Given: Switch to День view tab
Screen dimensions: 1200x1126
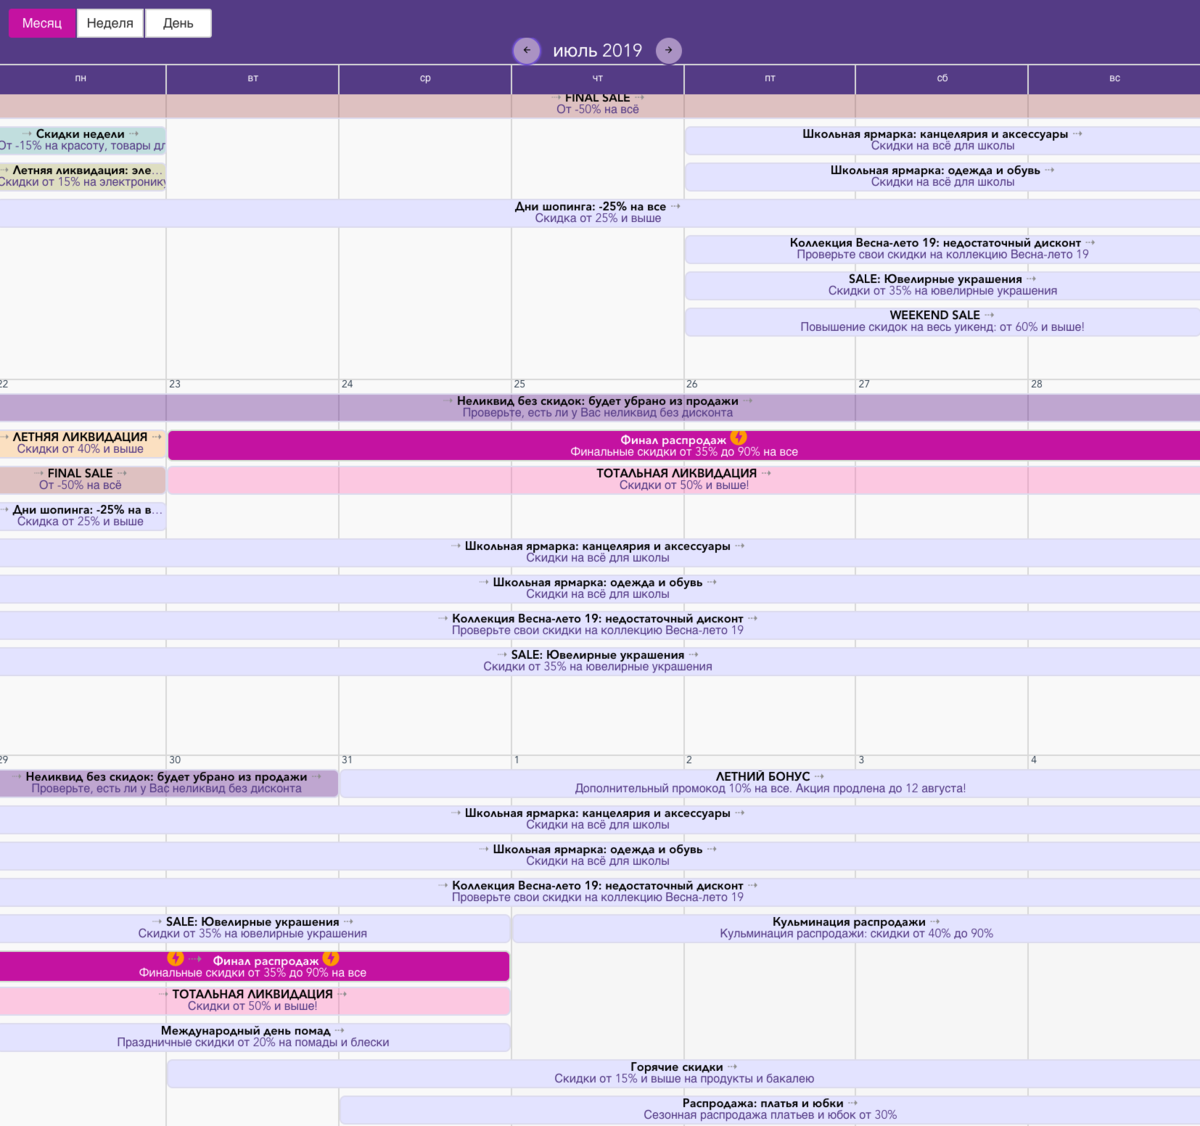Looking at the screenshot, I should click(178, 23).
